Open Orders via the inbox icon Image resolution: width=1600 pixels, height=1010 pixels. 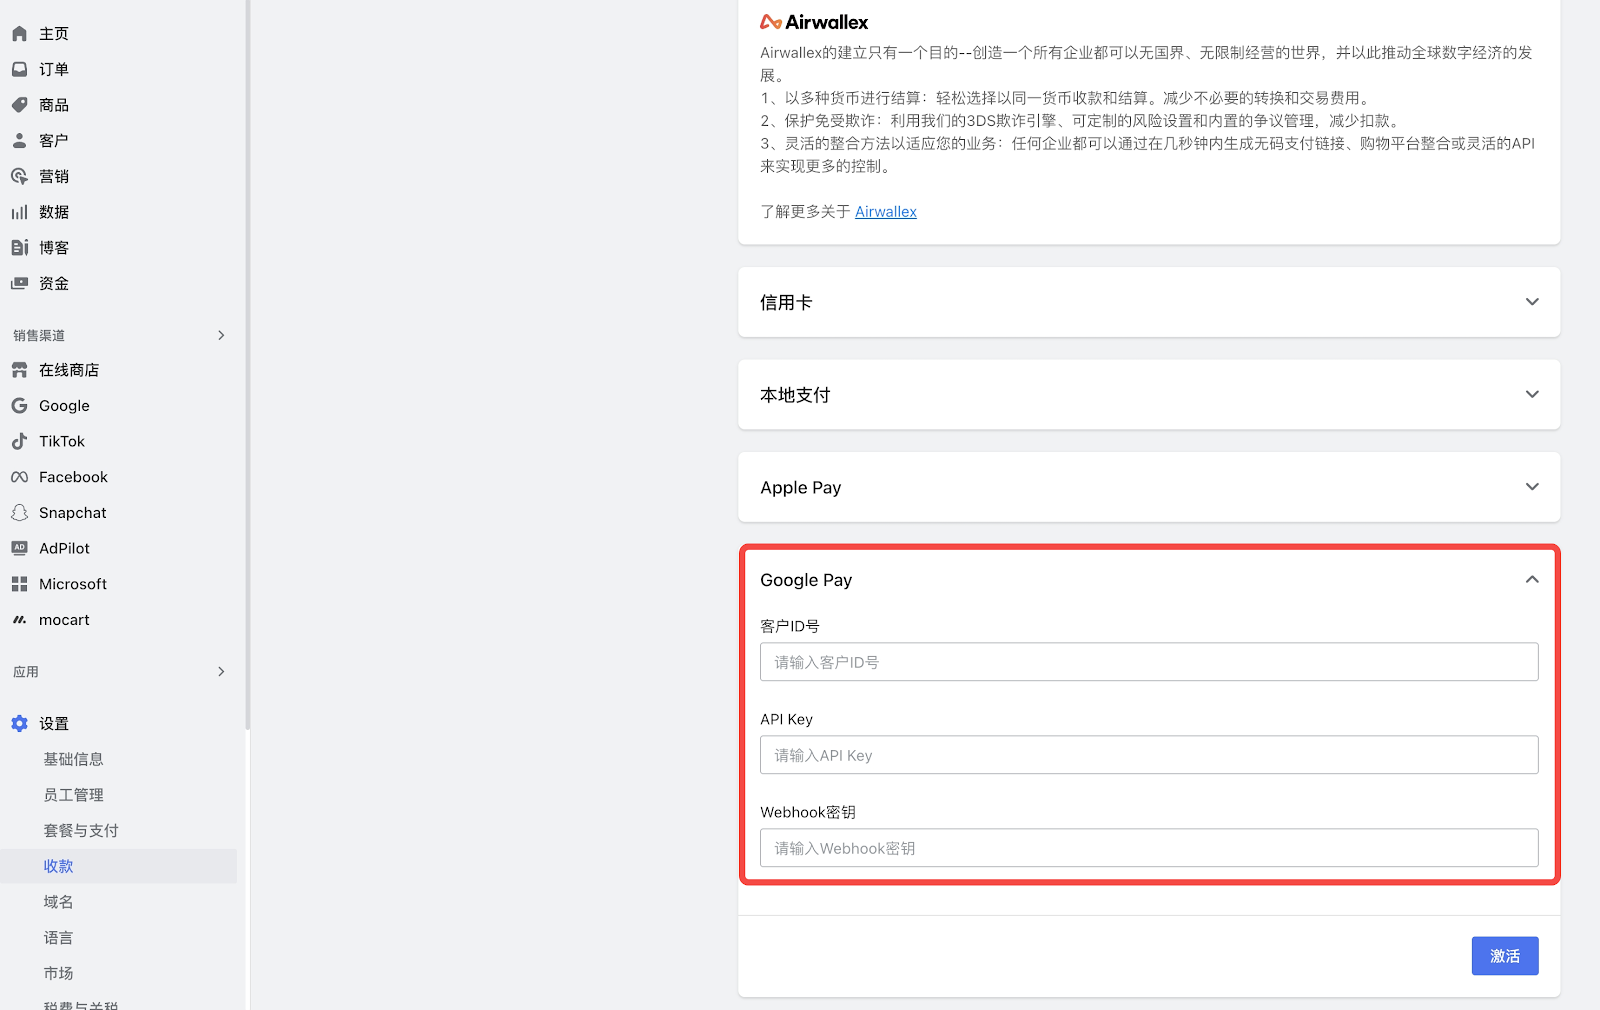pyautogui.click(x=19, y=69)
